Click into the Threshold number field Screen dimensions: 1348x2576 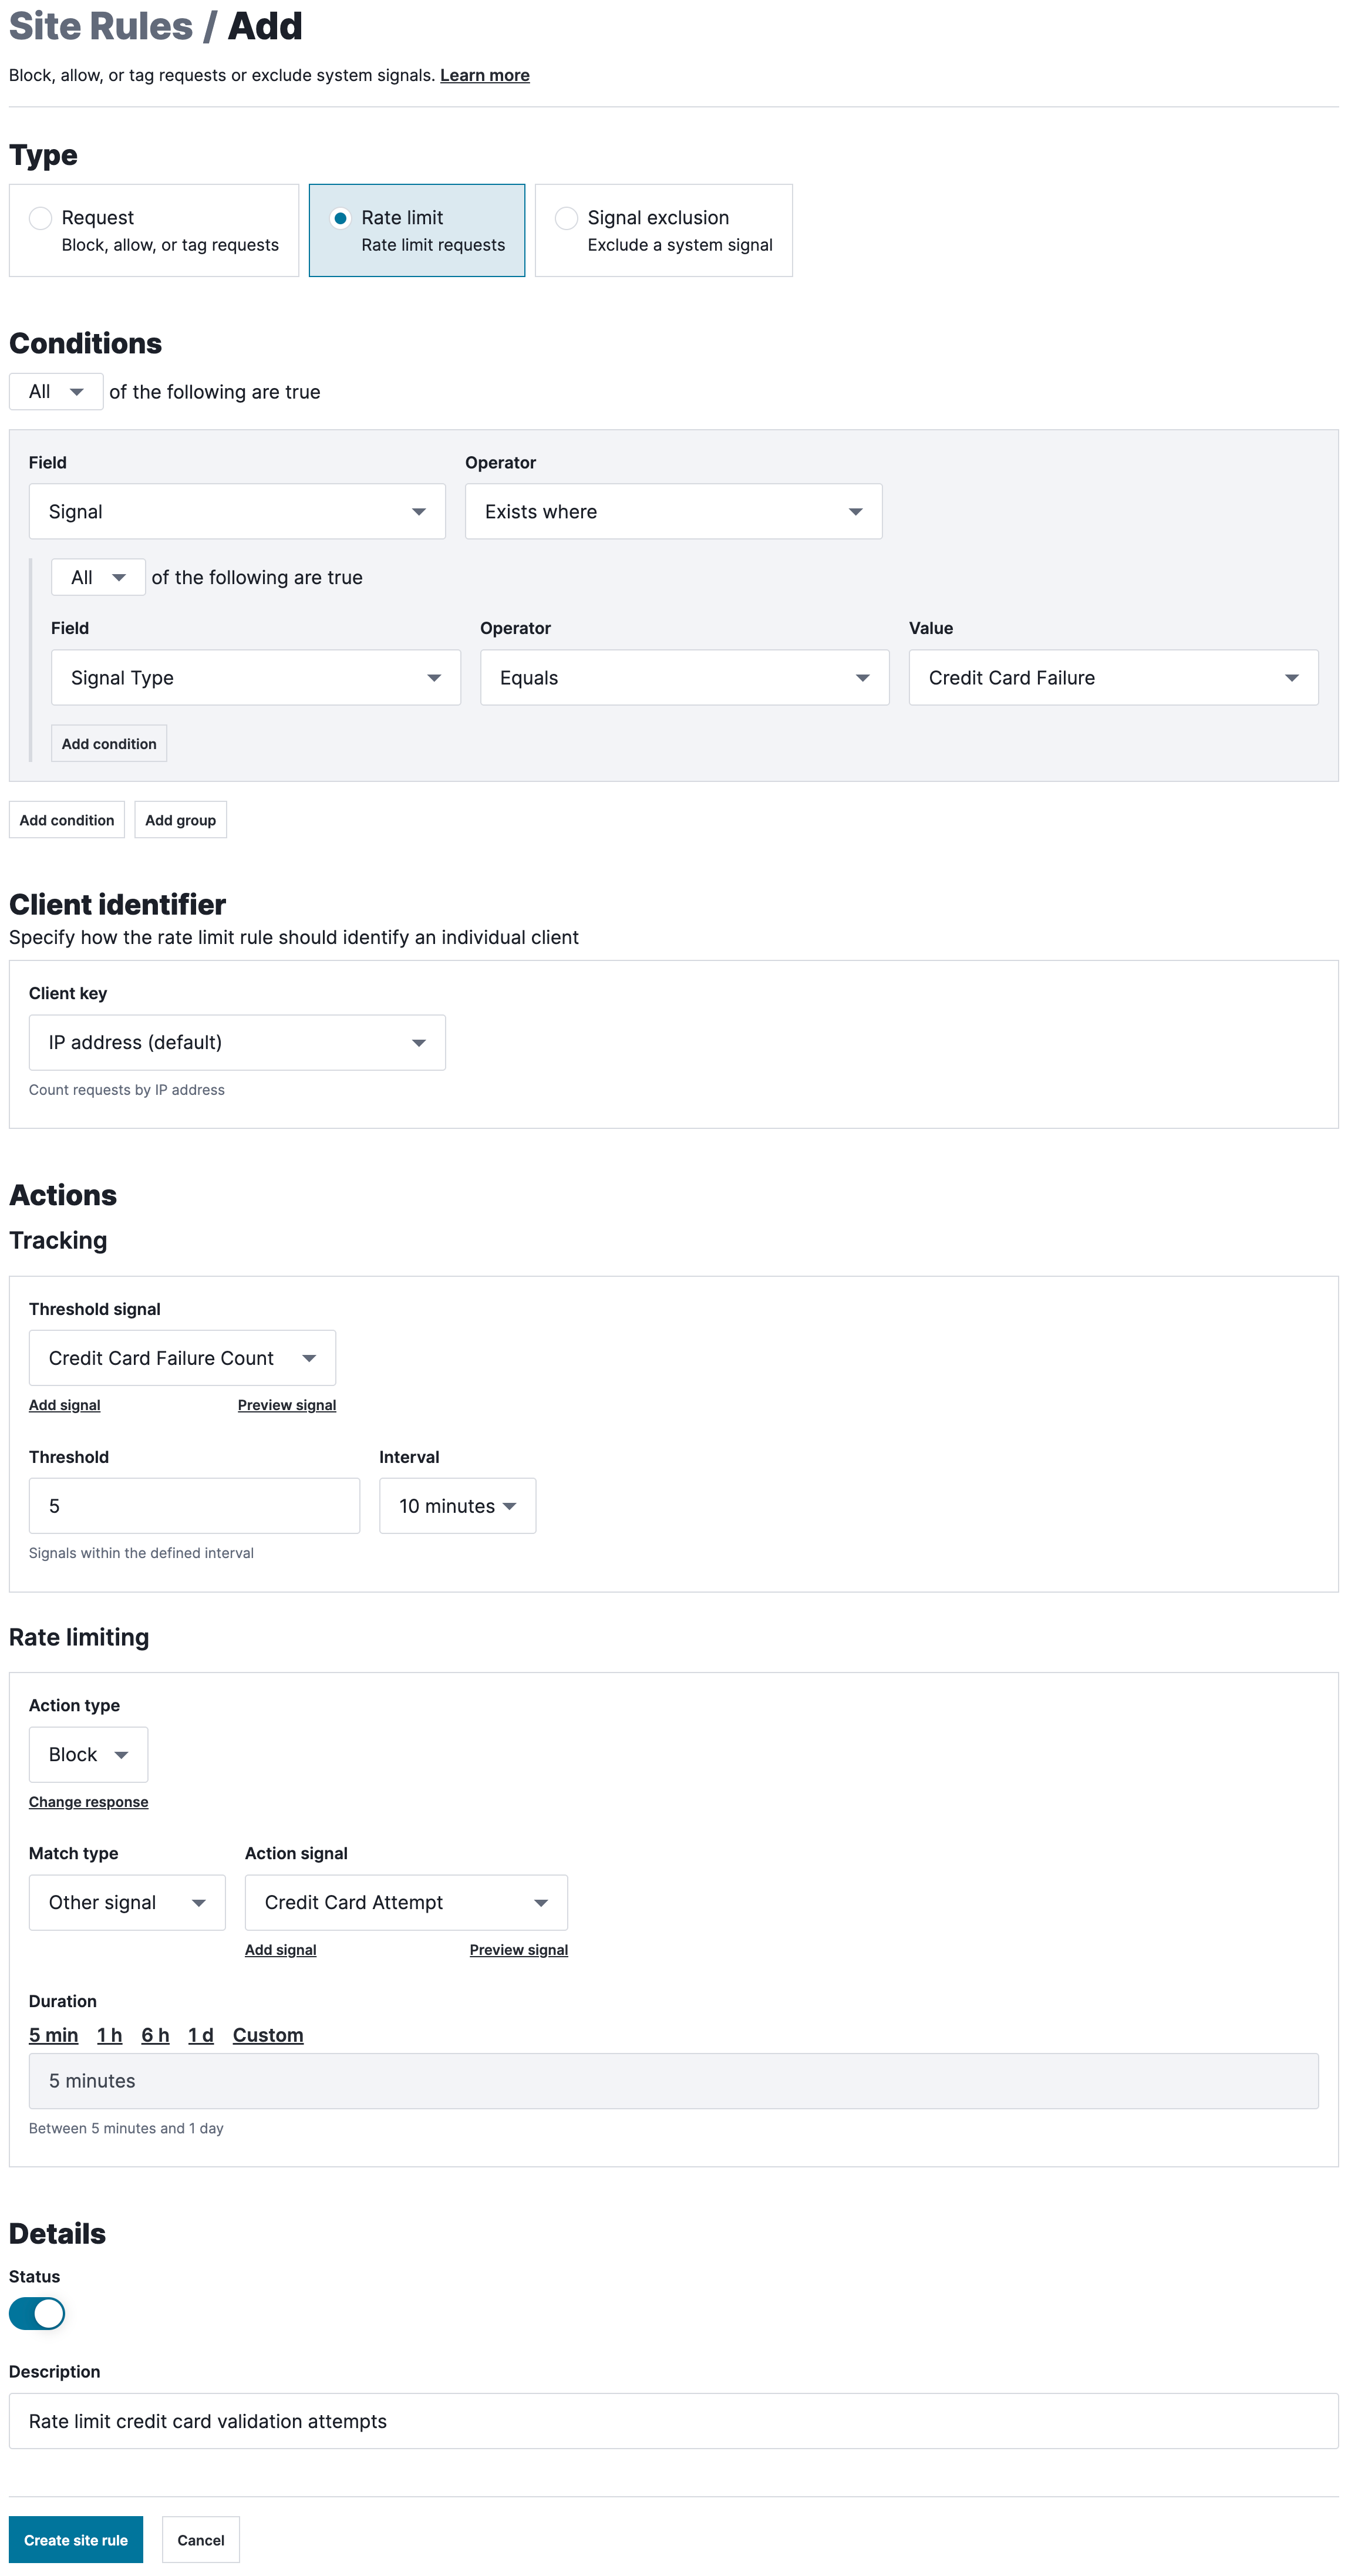[x=194, y=1506]
